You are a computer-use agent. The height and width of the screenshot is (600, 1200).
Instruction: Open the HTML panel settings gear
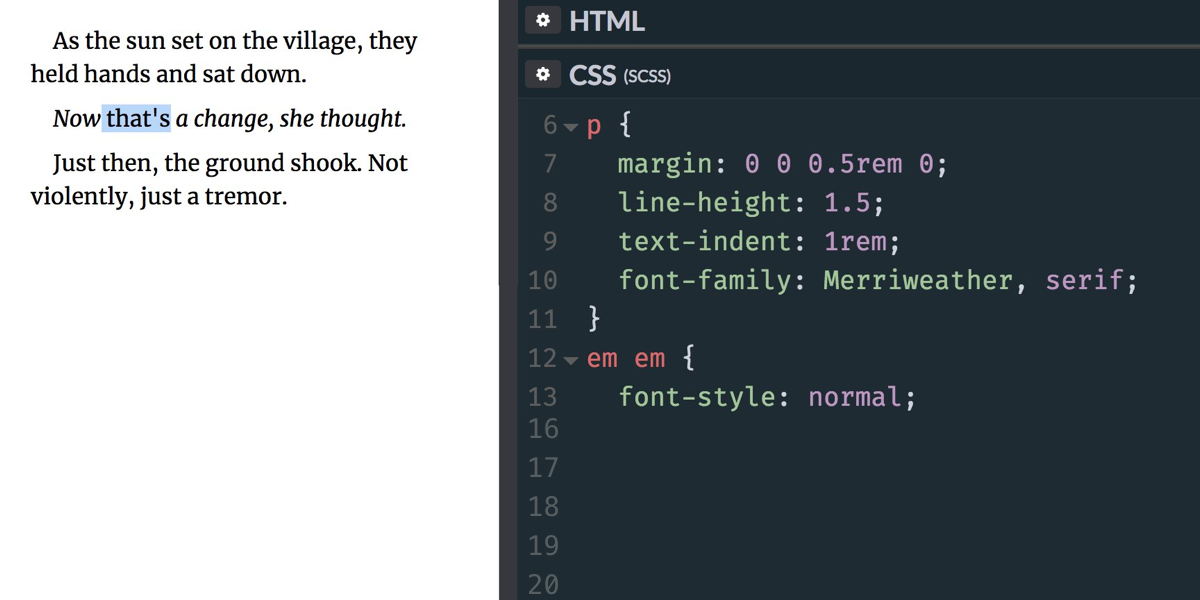pyautogui.click(x=542, y=21)
